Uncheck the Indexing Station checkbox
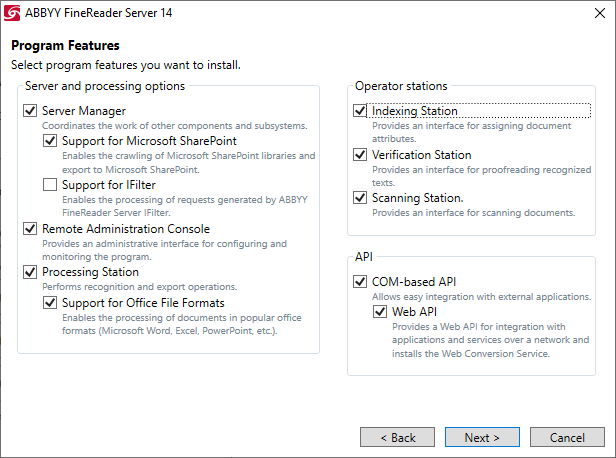 [x=360, y=111]
